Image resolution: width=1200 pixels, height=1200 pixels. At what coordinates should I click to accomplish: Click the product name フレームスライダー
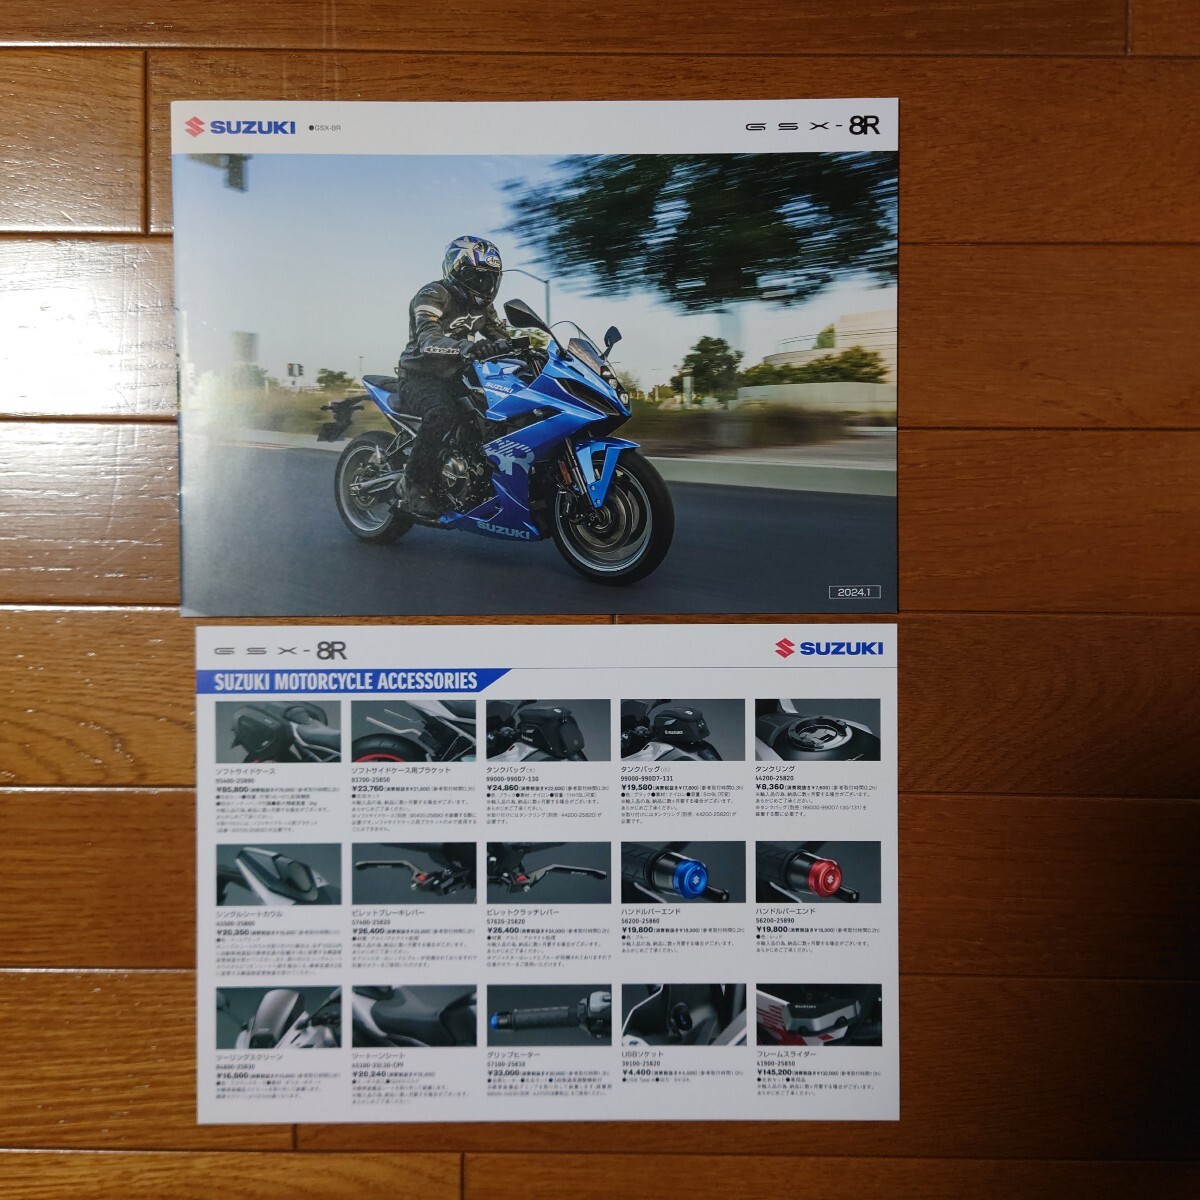[788, 1056]
